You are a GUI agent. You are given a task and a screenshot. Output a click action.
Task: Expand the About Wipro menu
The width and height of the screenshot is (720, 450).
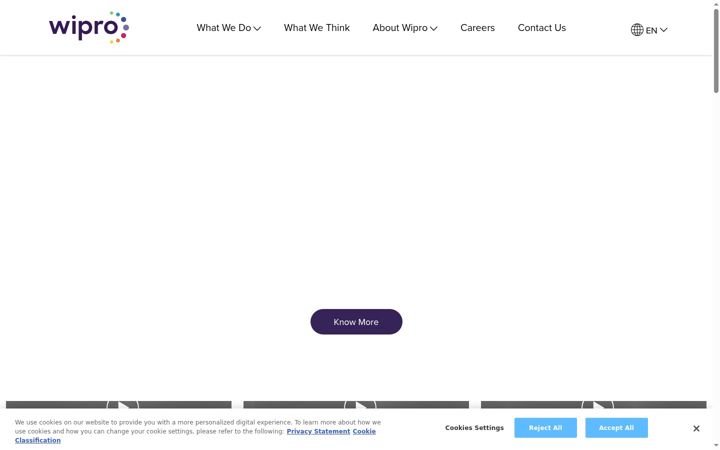[405, 28]
